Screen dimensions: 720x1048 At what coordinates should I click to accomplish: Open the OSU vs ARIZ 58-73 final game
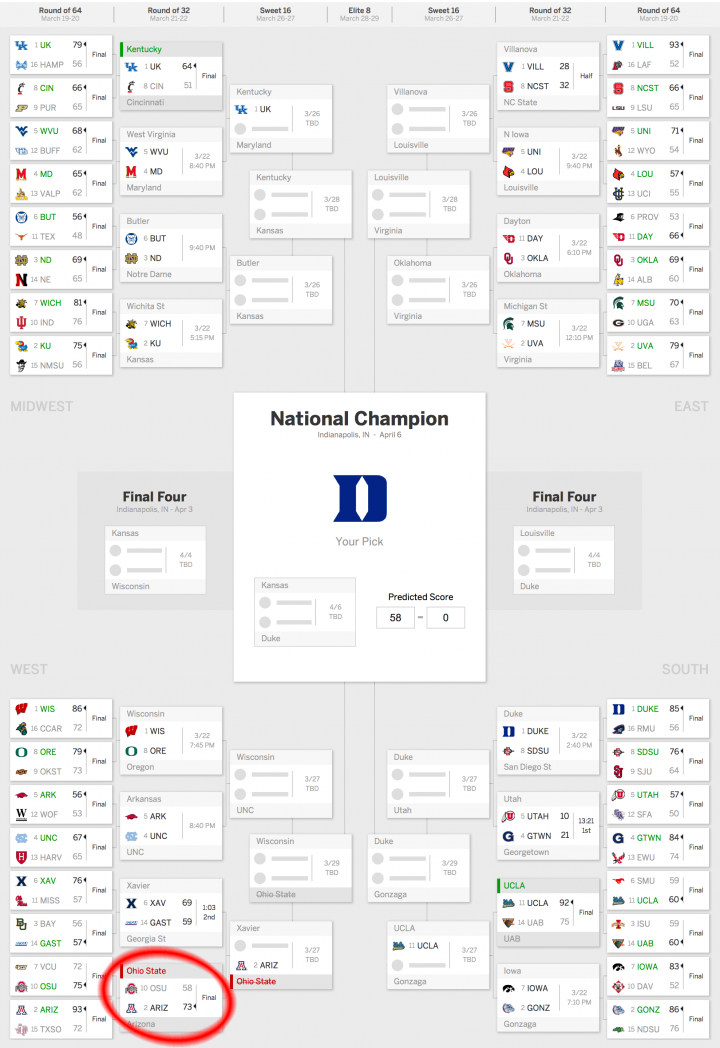click(x=172, y=997)
